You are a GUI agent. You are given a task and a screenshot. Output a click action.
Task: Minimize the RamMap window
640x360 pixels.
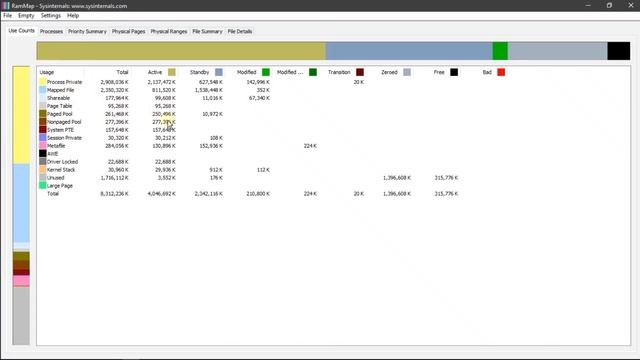click(x=588, y=6)
